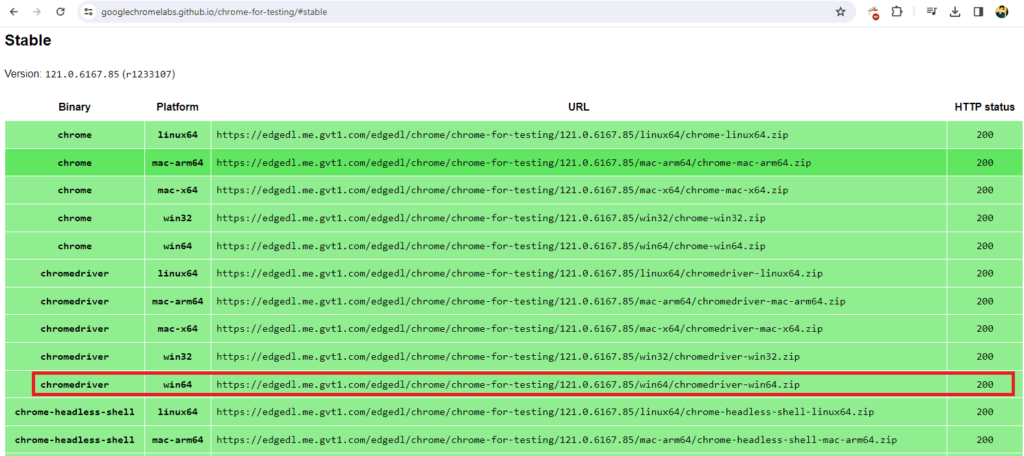Click the browser forward arrow
Image resolution: width=1024 pixels, height=456 pixels.
tap(37, 12)
